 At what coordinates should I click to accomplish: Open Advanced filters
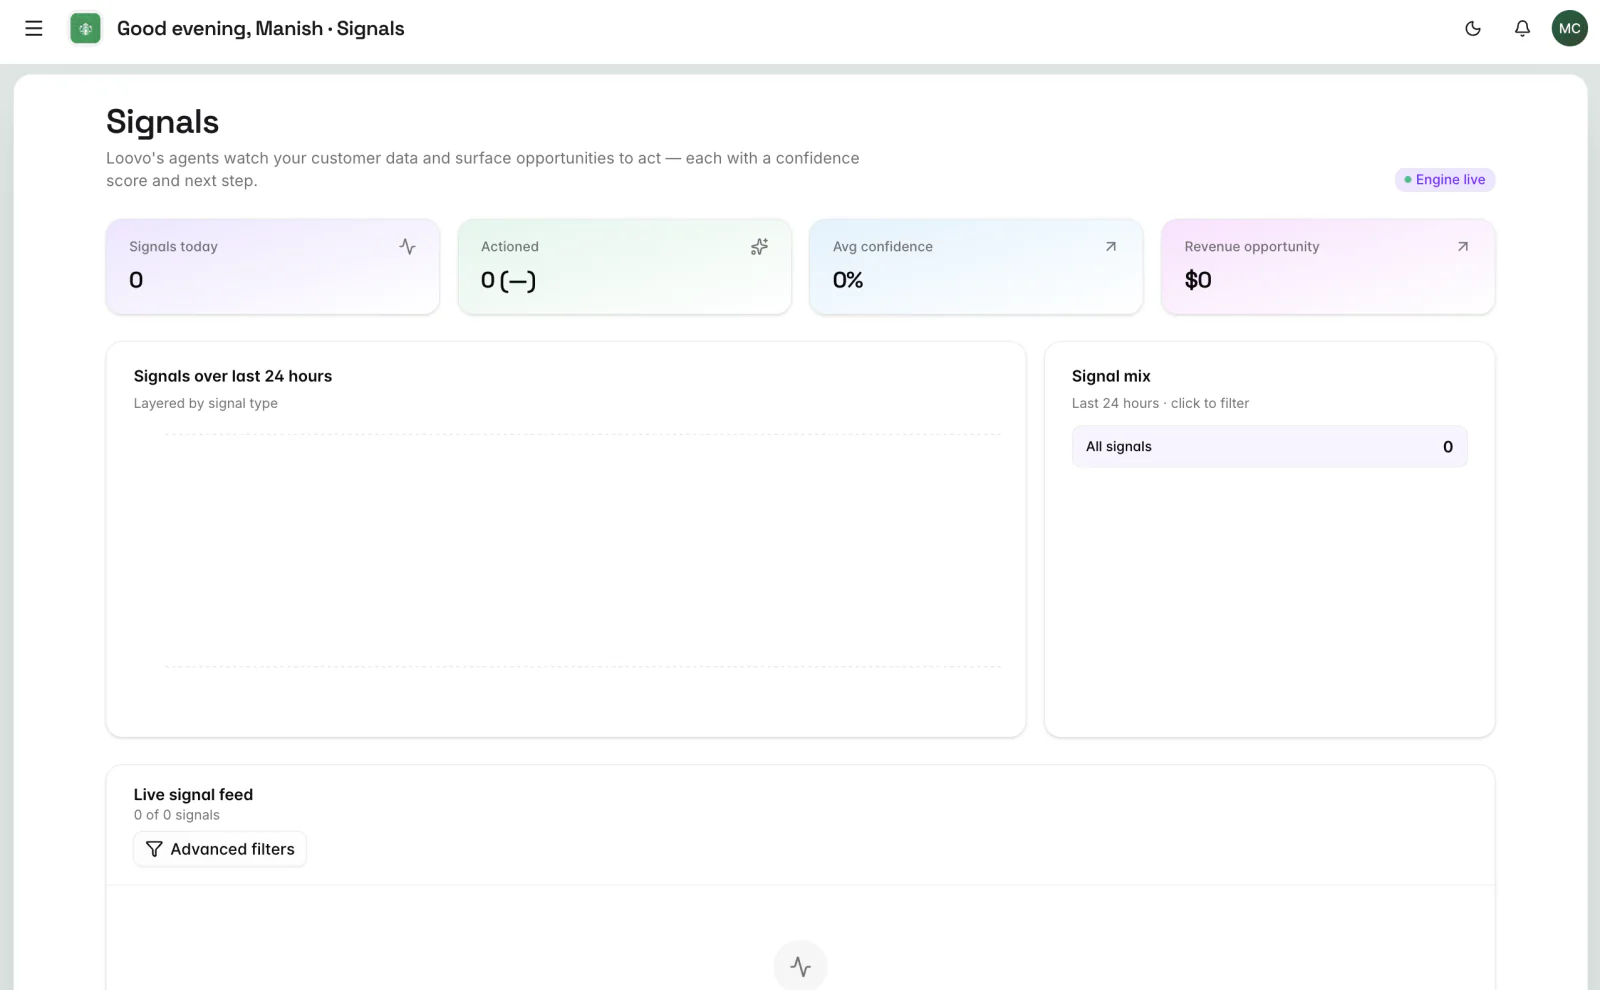coord(220,849)
